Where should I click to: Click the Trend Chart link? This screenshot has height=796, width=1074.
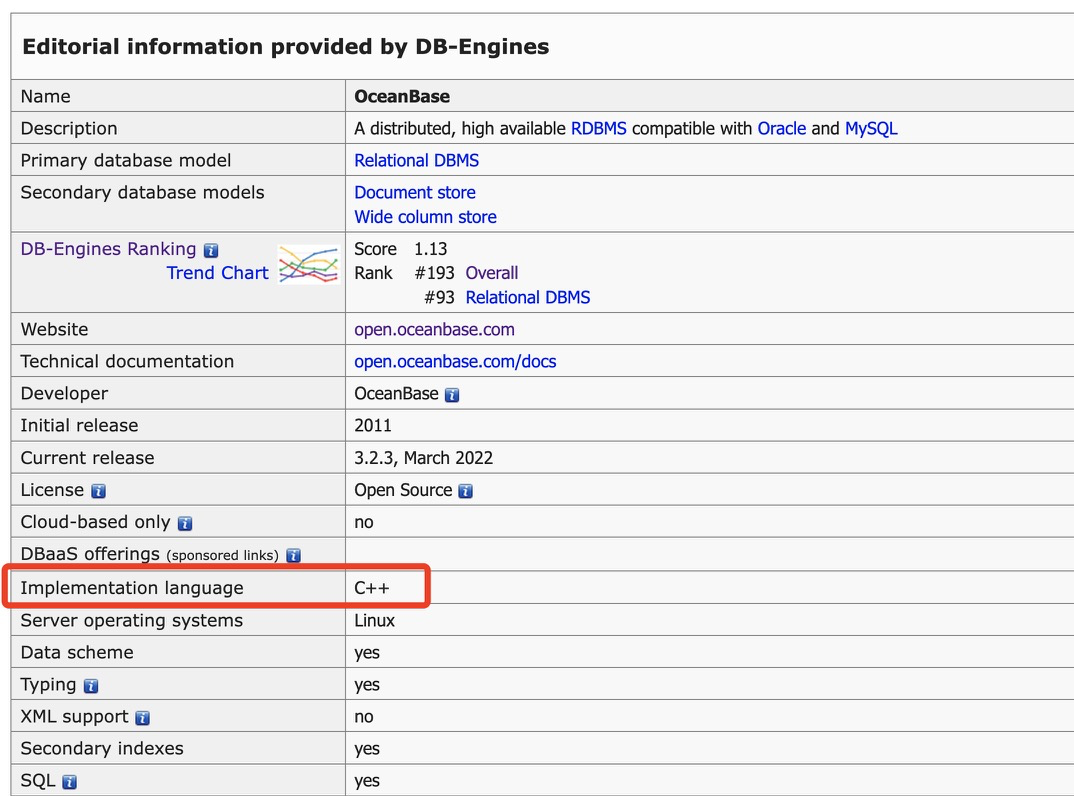click(218, 273)
